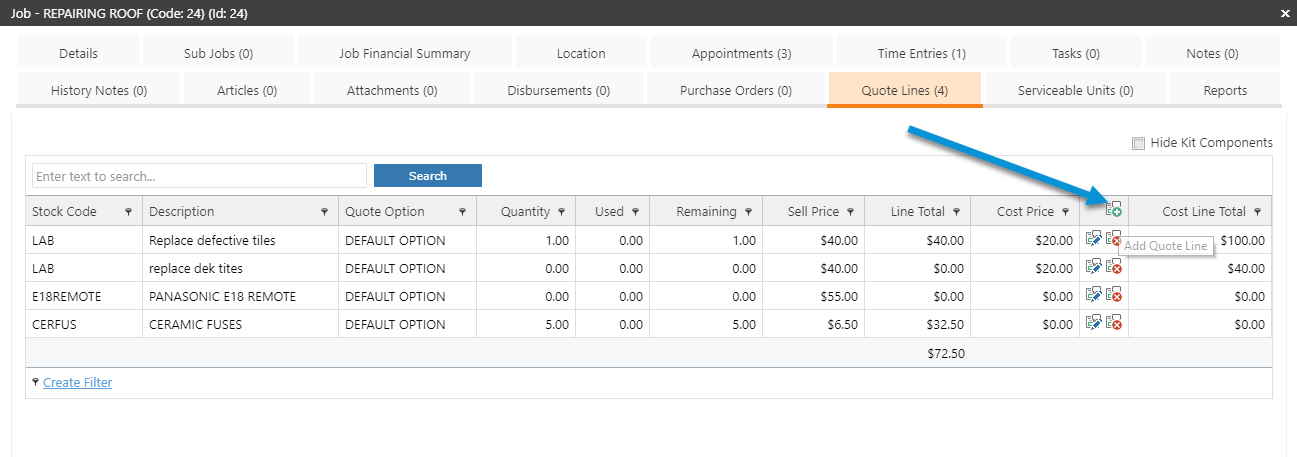Select the E18REMOTE stock code cell

tap(84, 296)
